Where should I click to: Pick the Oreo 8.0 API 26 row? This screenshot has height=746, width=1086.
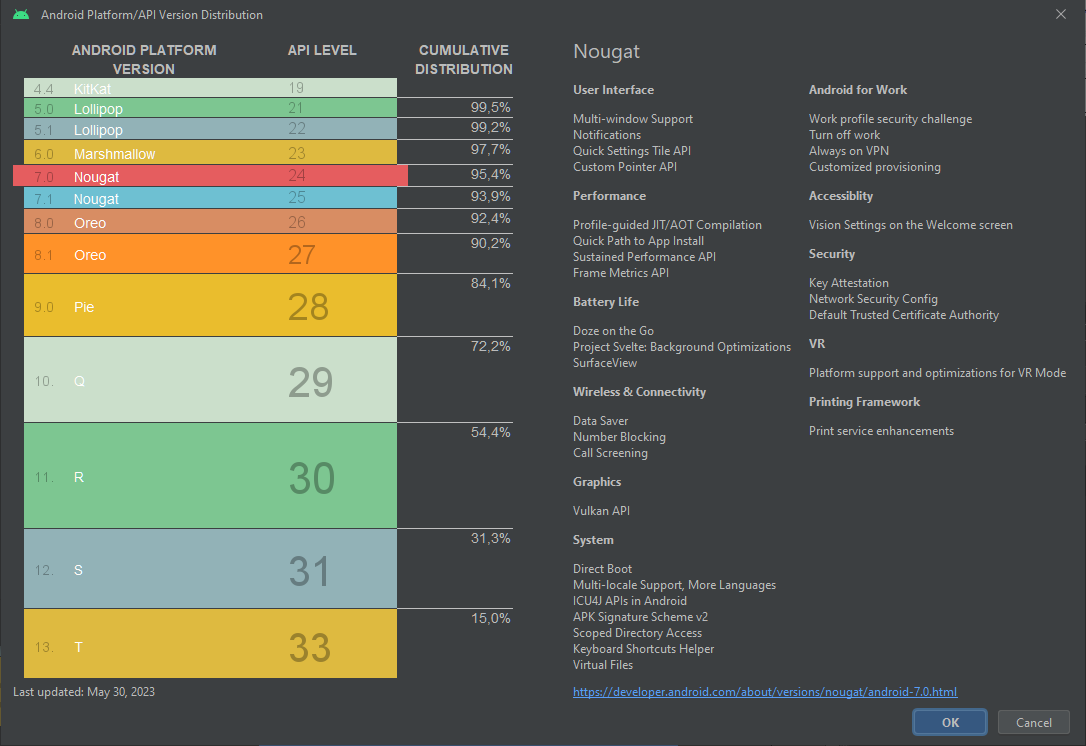click(x=210, y=222)
